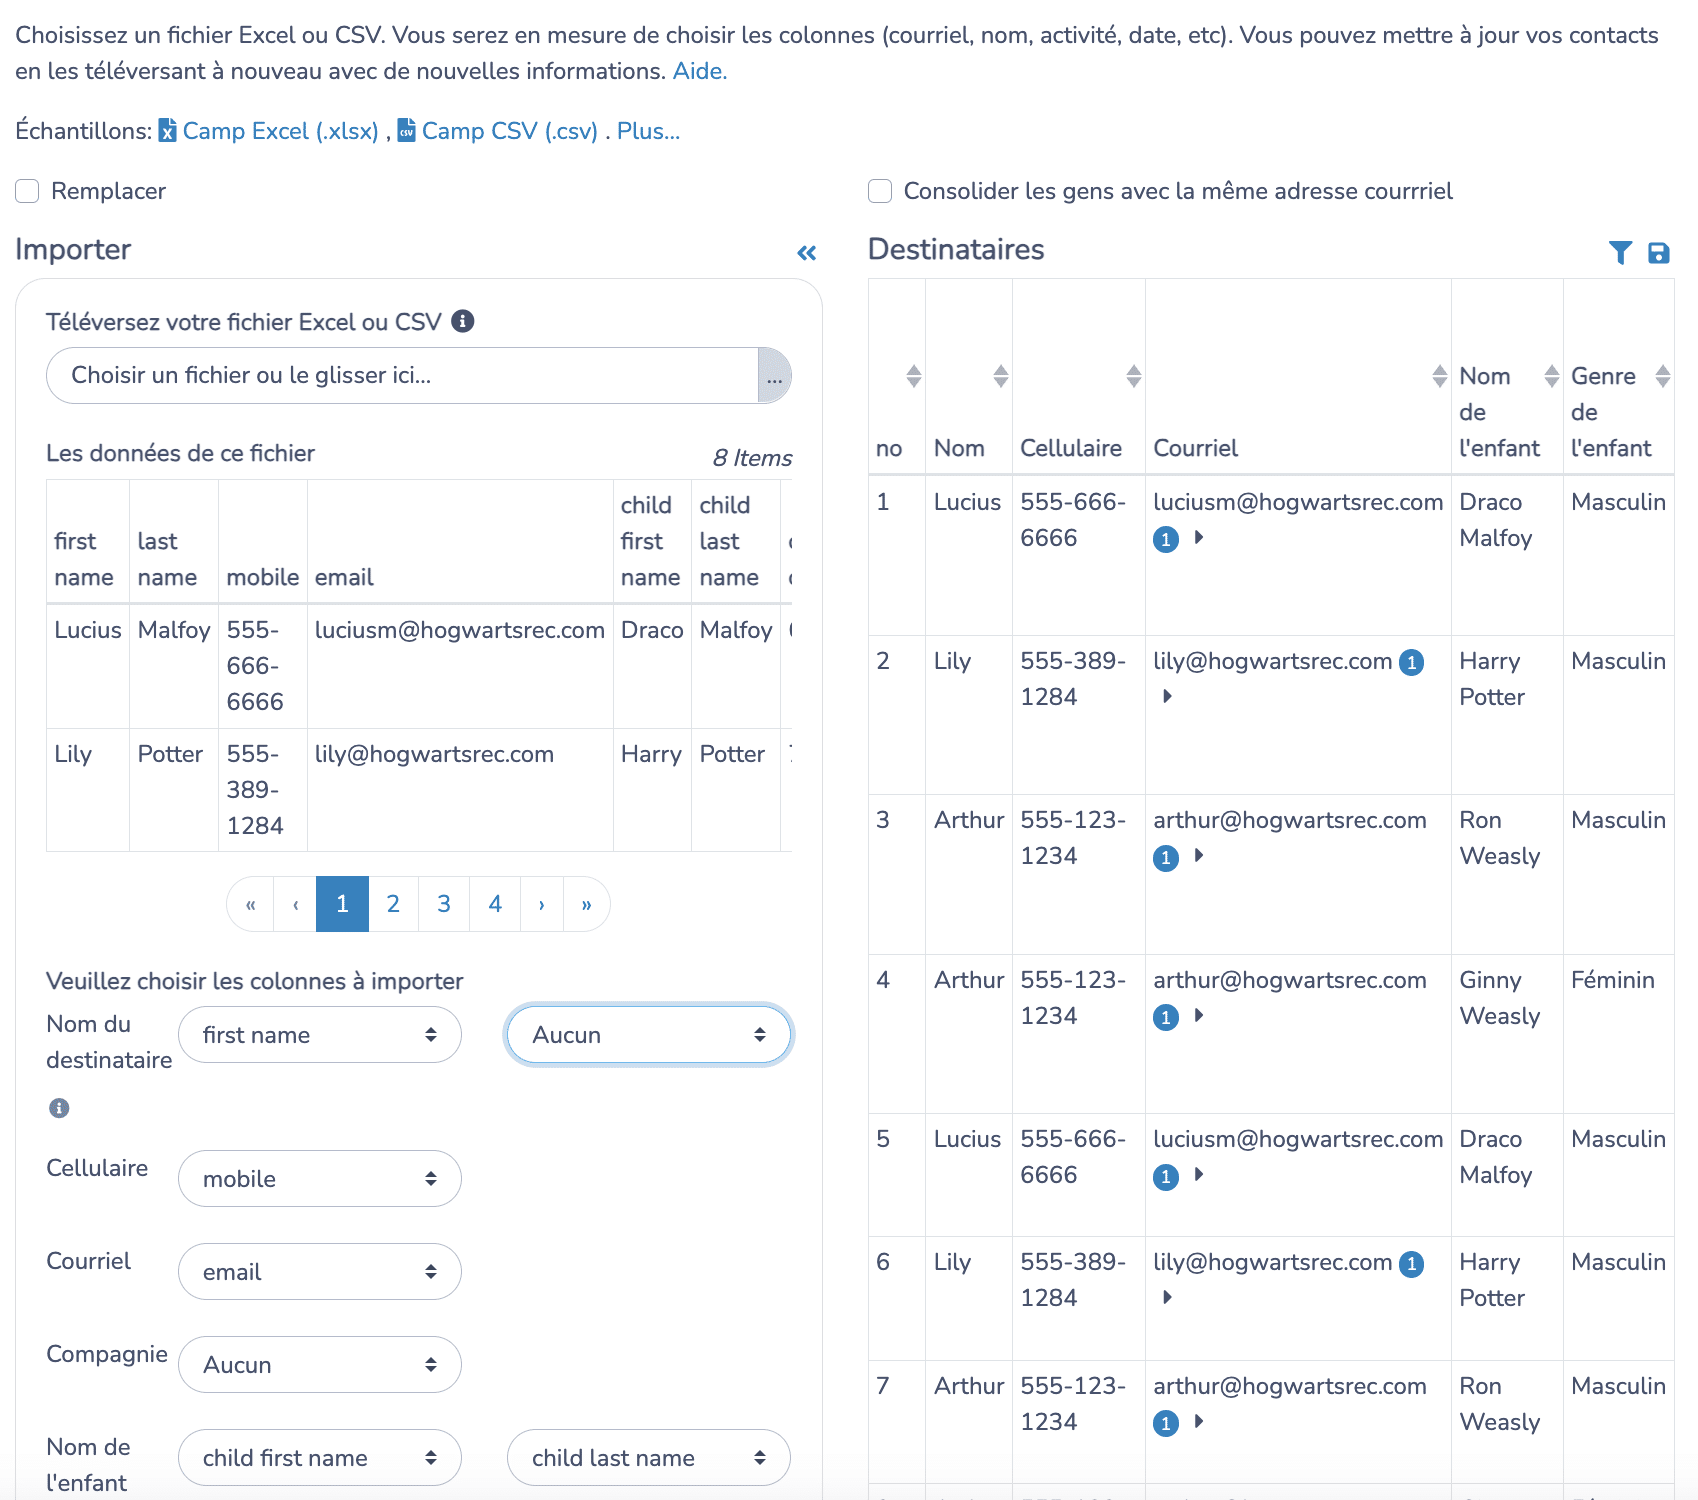Show info icon under Nom du destinataire
Image resolution: width=1698 pixels, height=1500 pixels.
point(59,1108)
